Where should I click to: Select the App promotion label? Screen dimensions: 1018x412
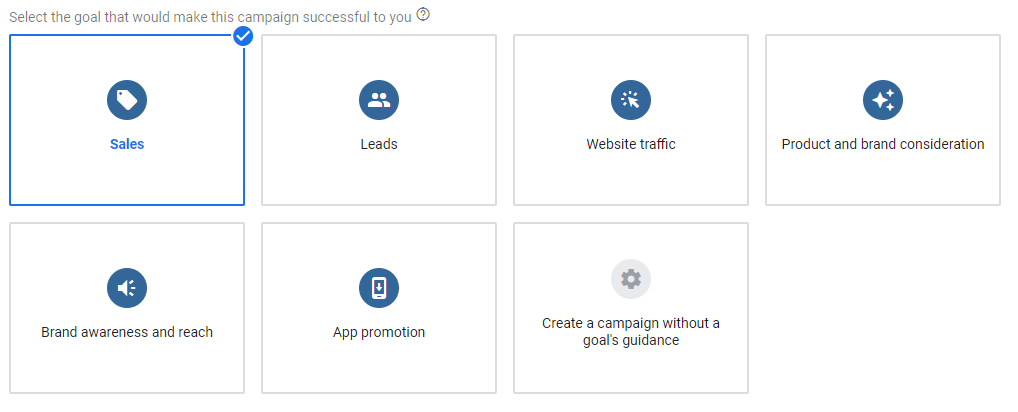pyautogui.click(x=379, y=332)
